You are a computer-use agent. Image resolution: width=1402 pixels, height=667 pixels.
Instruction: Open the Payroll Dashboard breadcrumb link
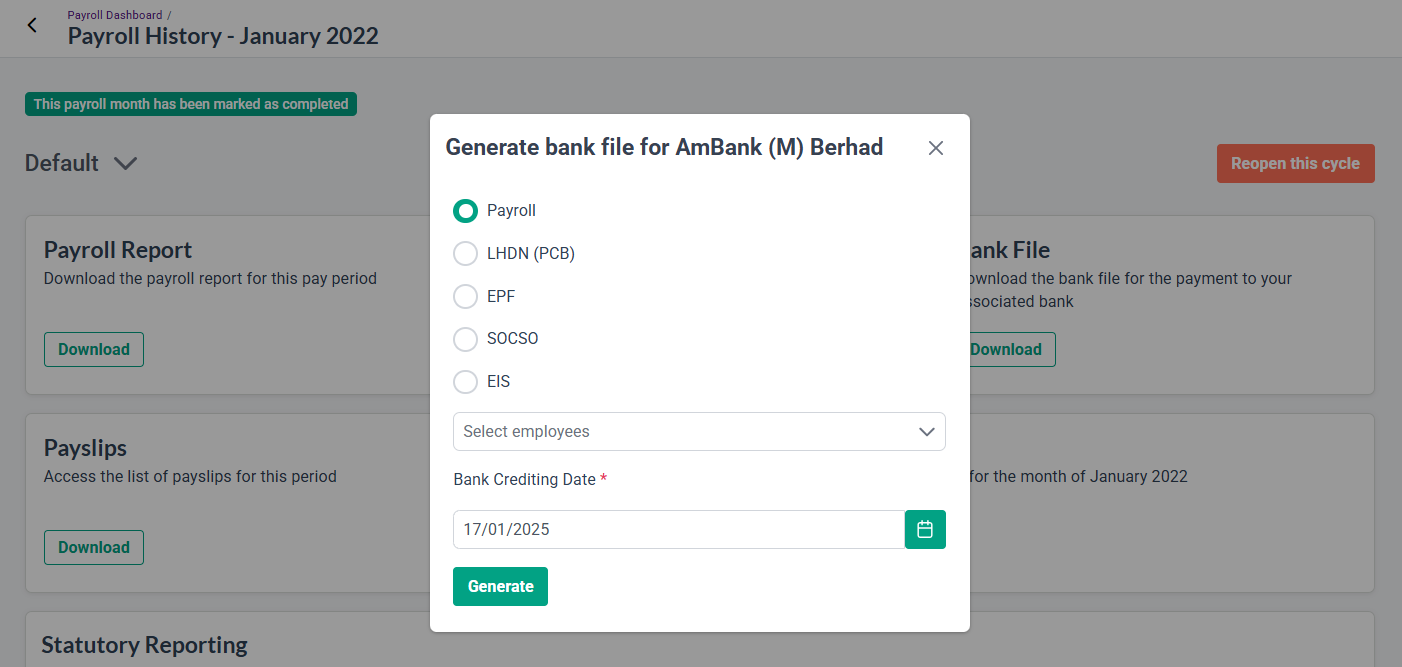coord(114,15)
